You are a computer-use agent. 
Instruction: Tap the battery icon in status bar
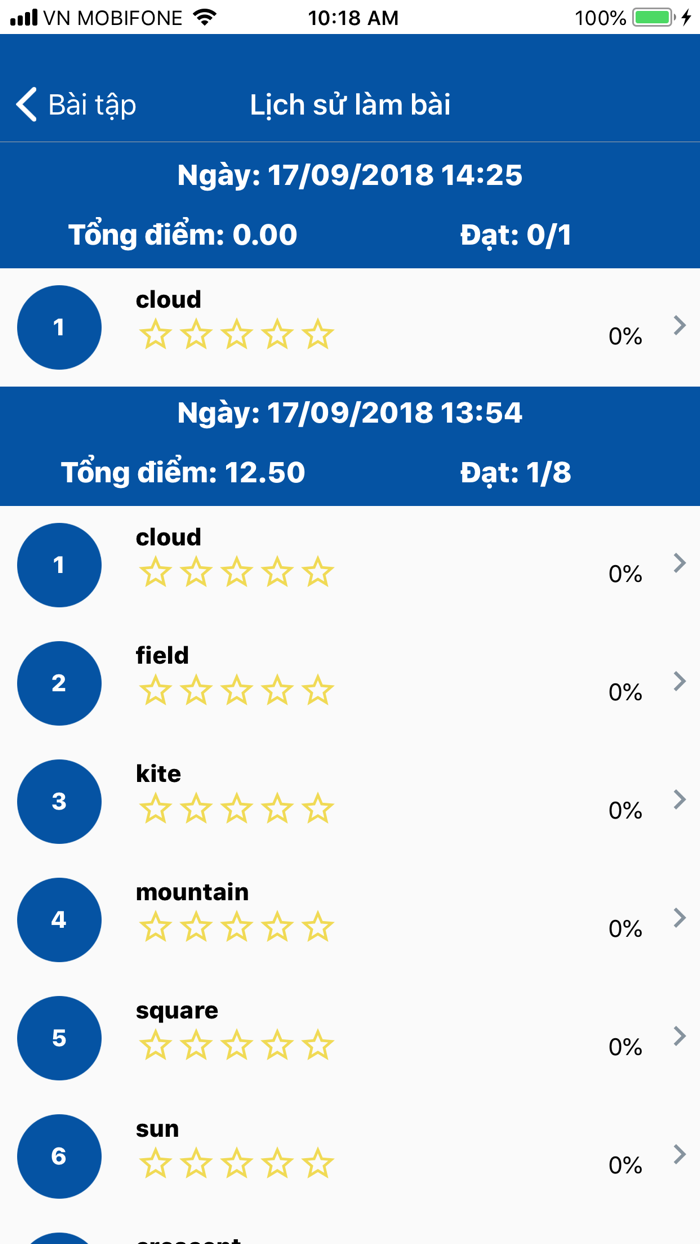tap(655, 18)
